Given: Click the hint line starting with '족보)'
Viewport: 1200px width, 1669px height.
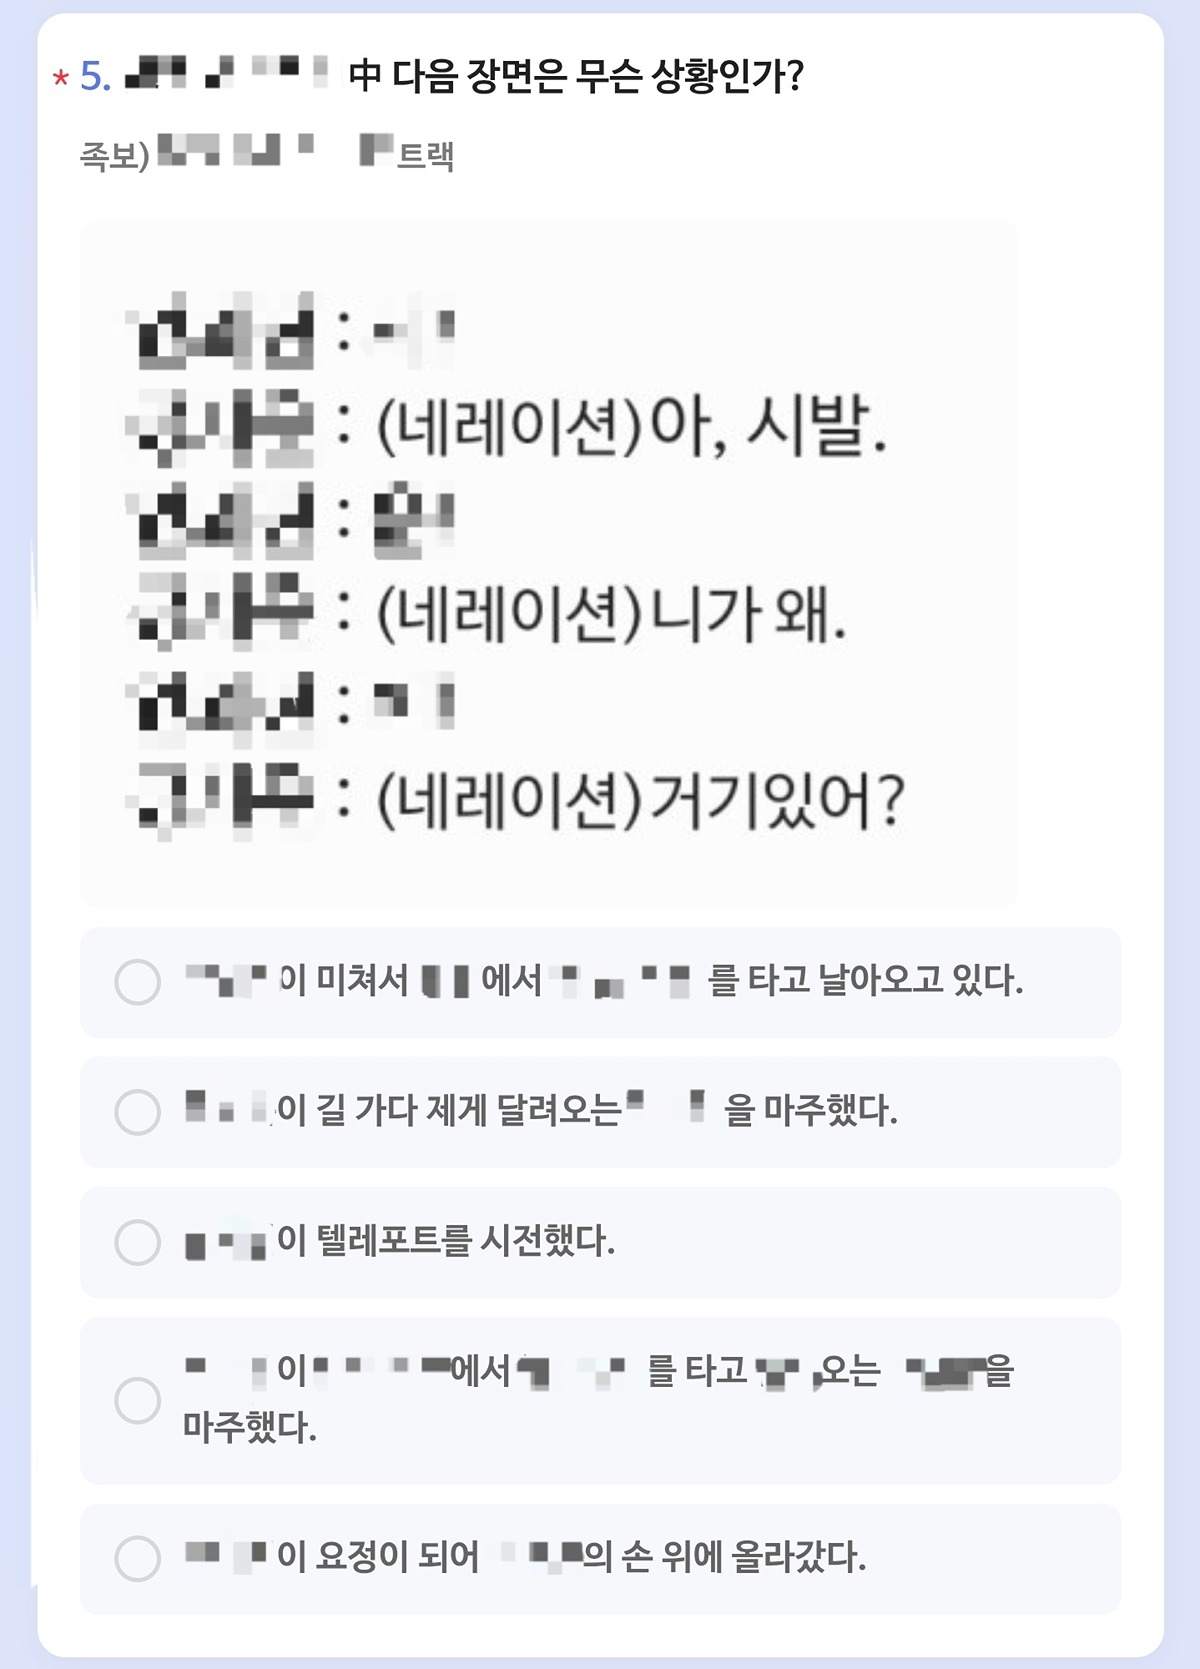Looking at the screenshot, I should pos(267,153).
